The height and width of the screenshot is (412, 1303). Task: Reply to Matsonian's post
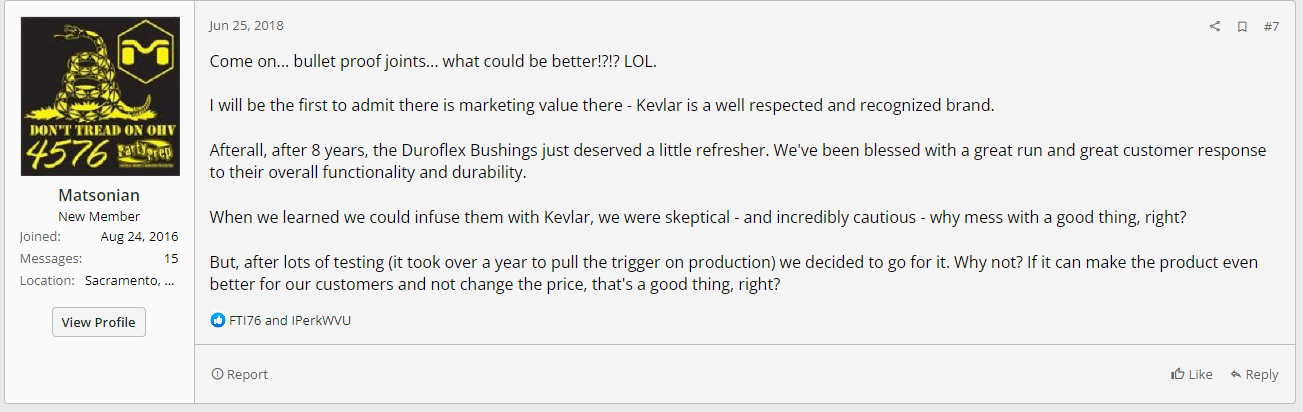pyautogui.click(x=1254, y=374)
